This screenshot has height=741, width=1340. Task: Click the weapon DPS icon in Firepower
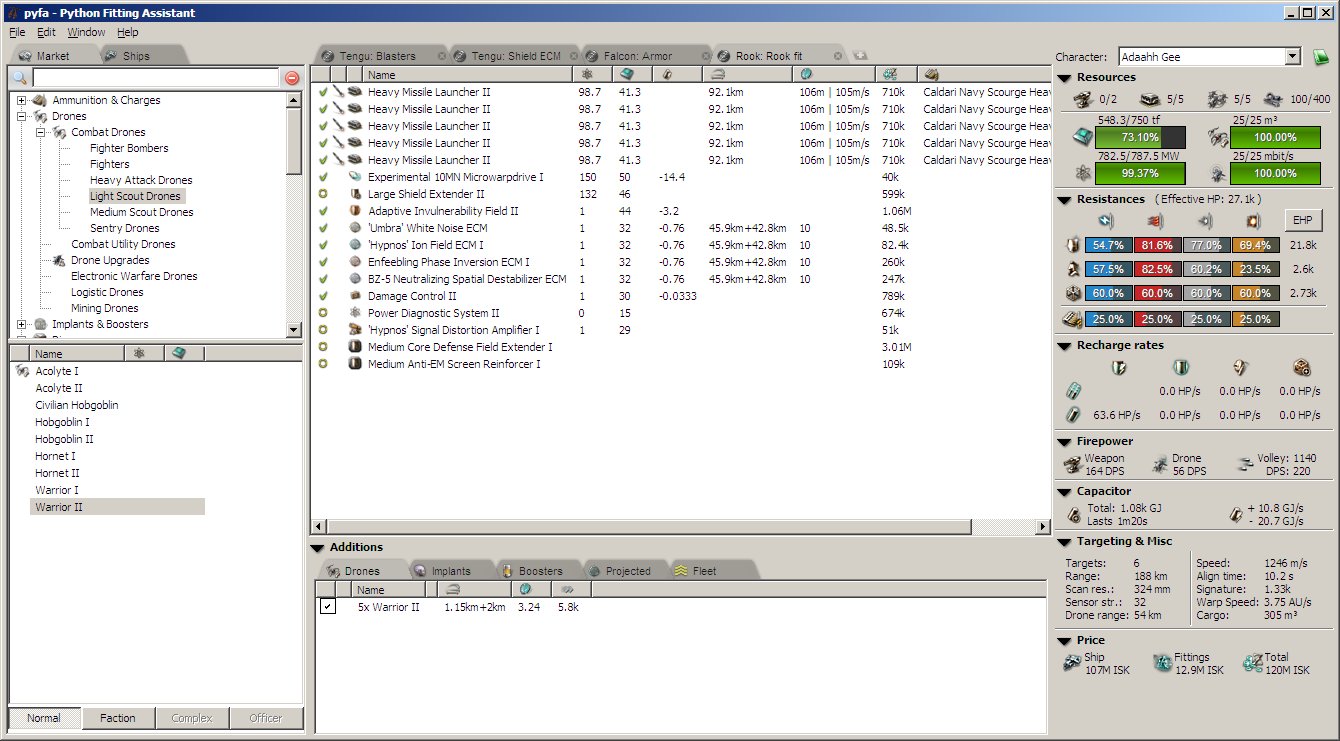tap(1072, 464)
